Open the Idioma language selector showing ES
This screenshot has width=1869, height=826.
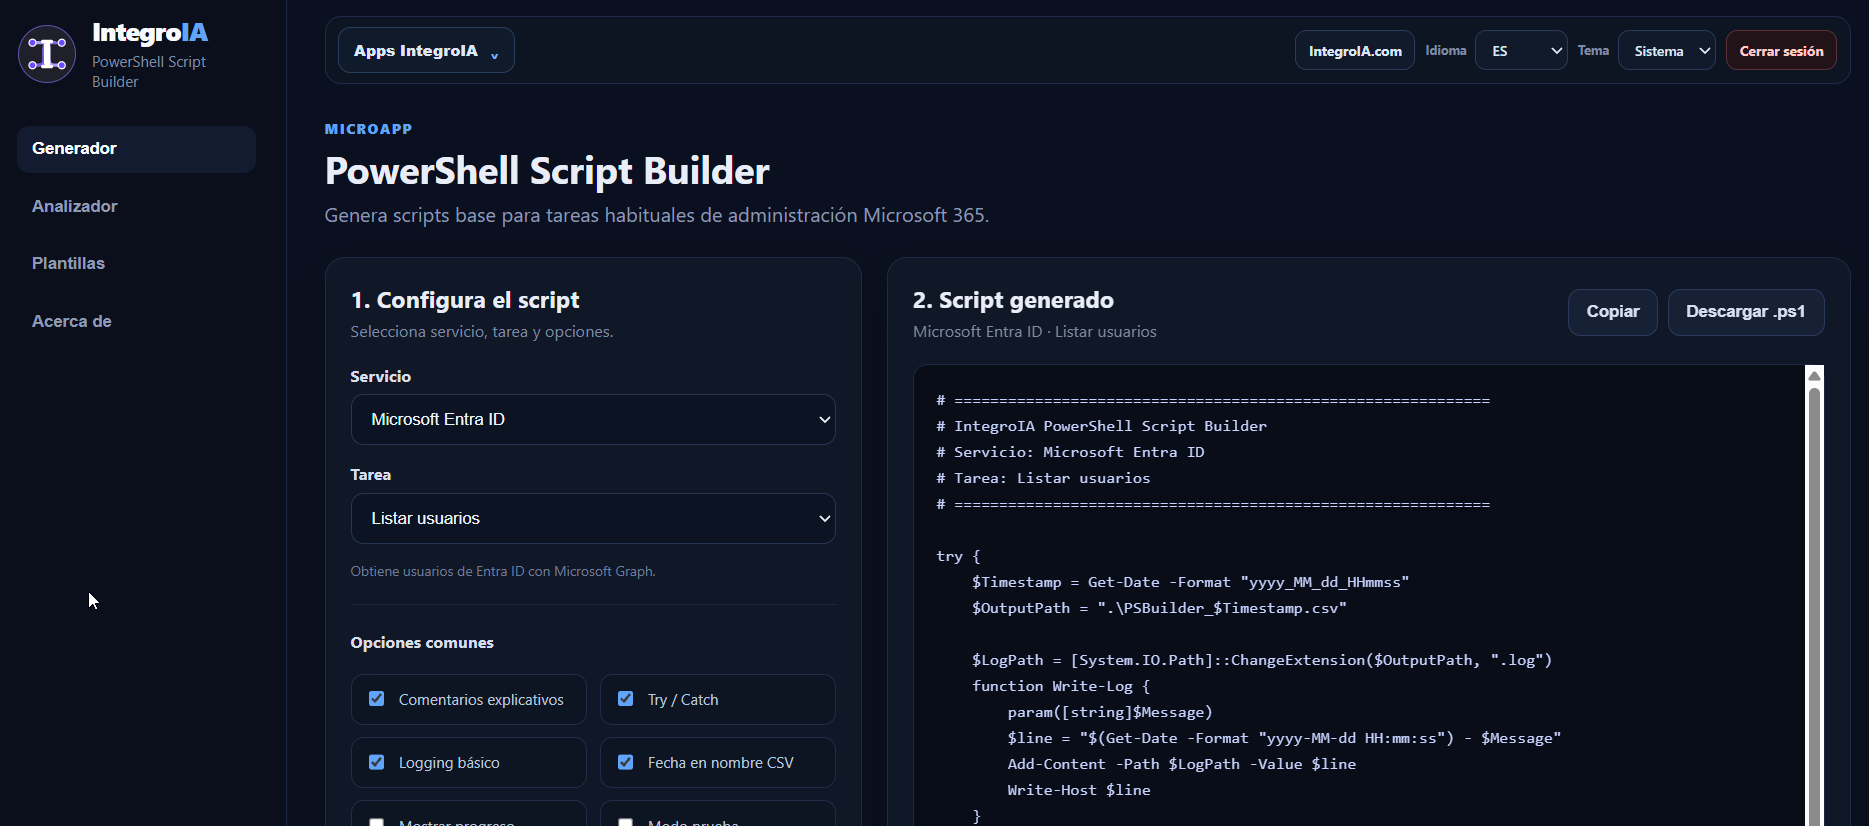coord(1521,50)
